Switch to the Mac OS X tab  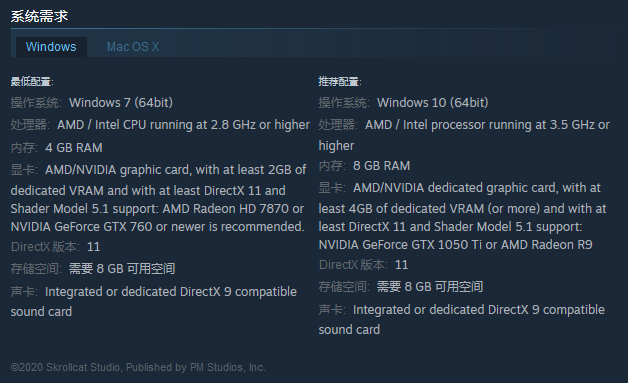133,47
